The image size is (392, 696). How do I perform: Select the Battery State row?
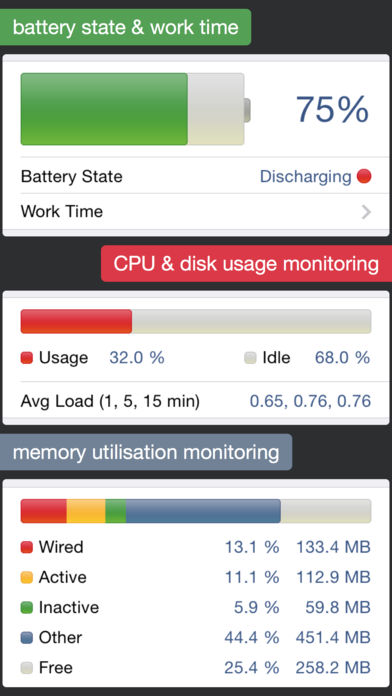[x=196, y=176]
